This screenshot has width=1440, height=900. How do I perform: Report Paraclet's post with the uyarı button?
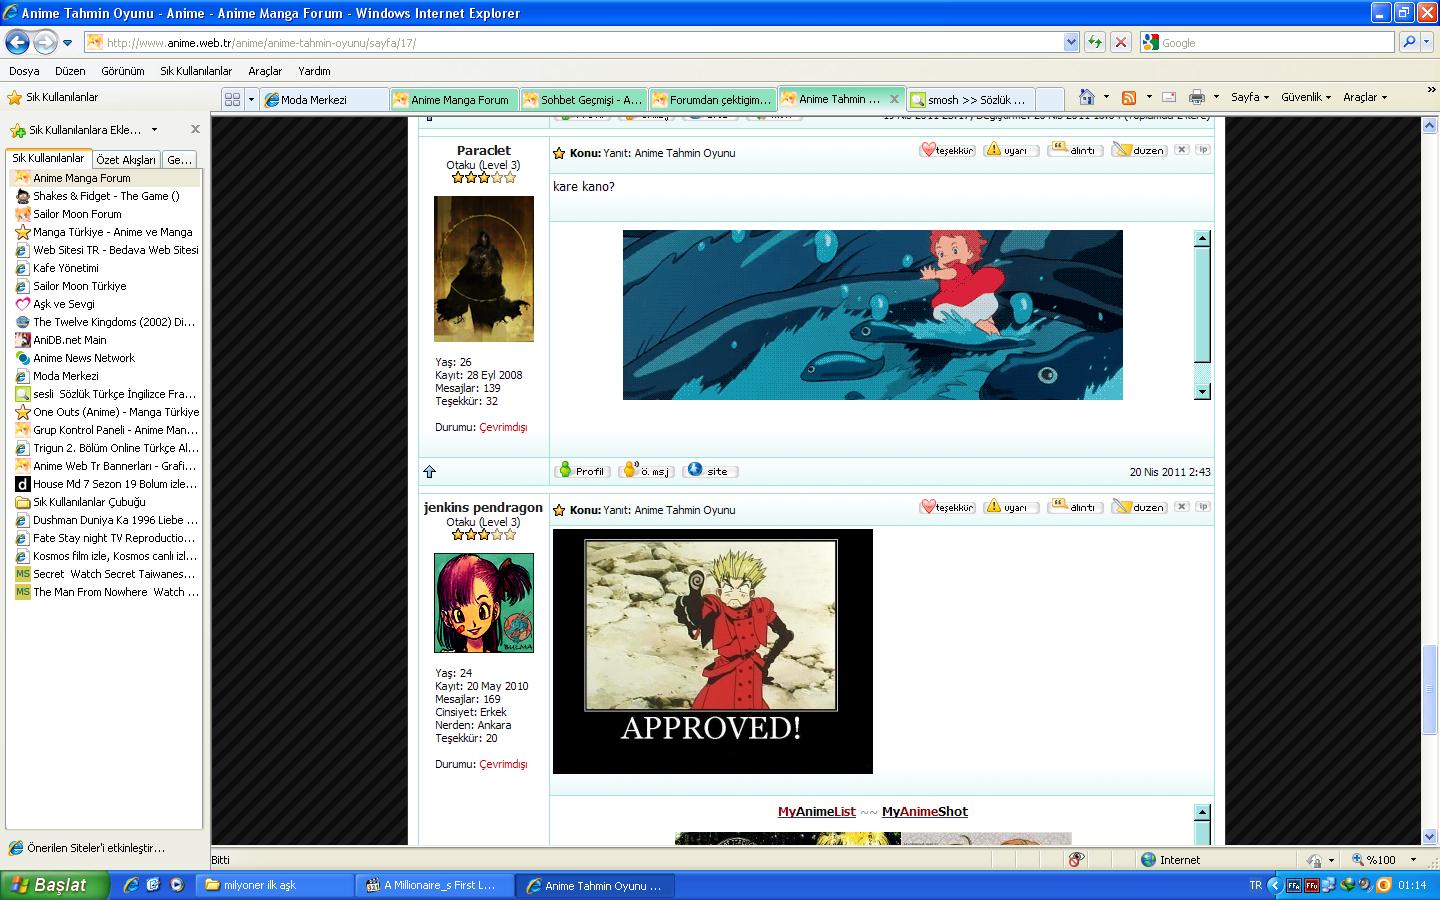[x=1010, y=150]
